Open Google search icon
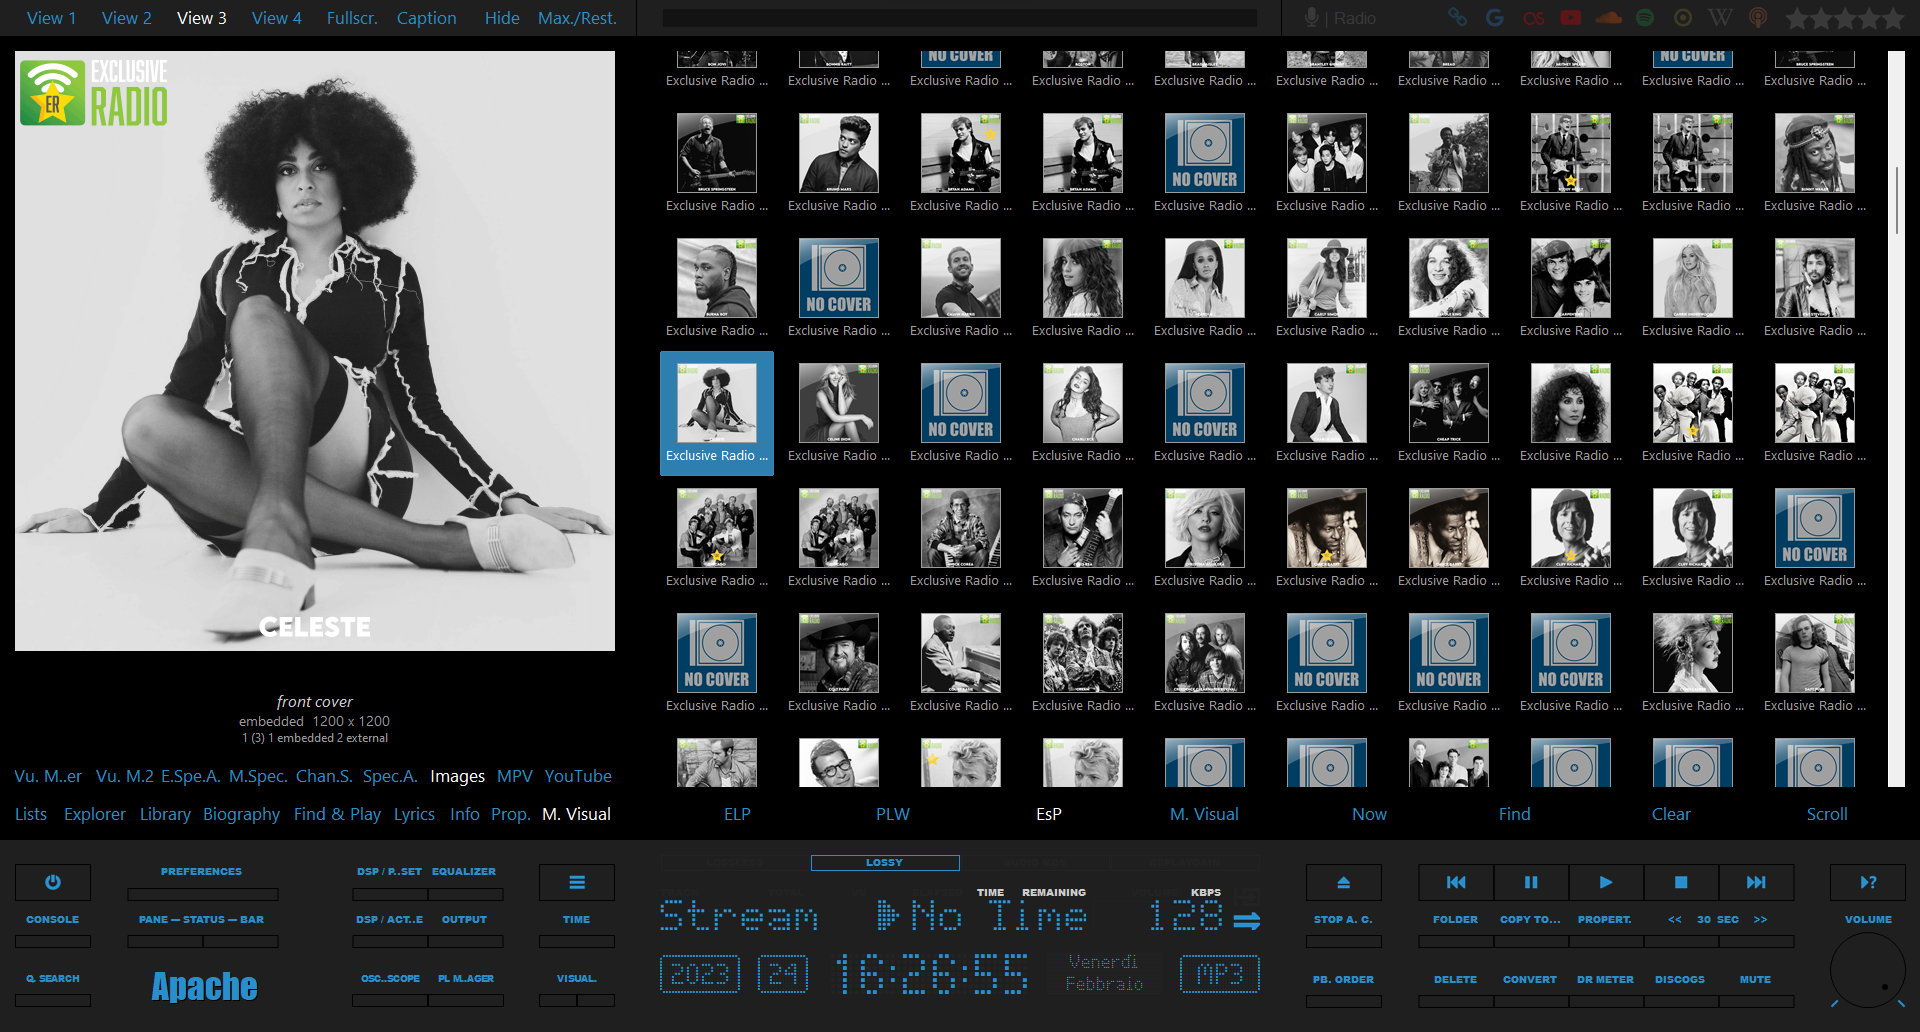Image resolution: width=1920 pixels, height=1032 pixels. point(1495,18)
